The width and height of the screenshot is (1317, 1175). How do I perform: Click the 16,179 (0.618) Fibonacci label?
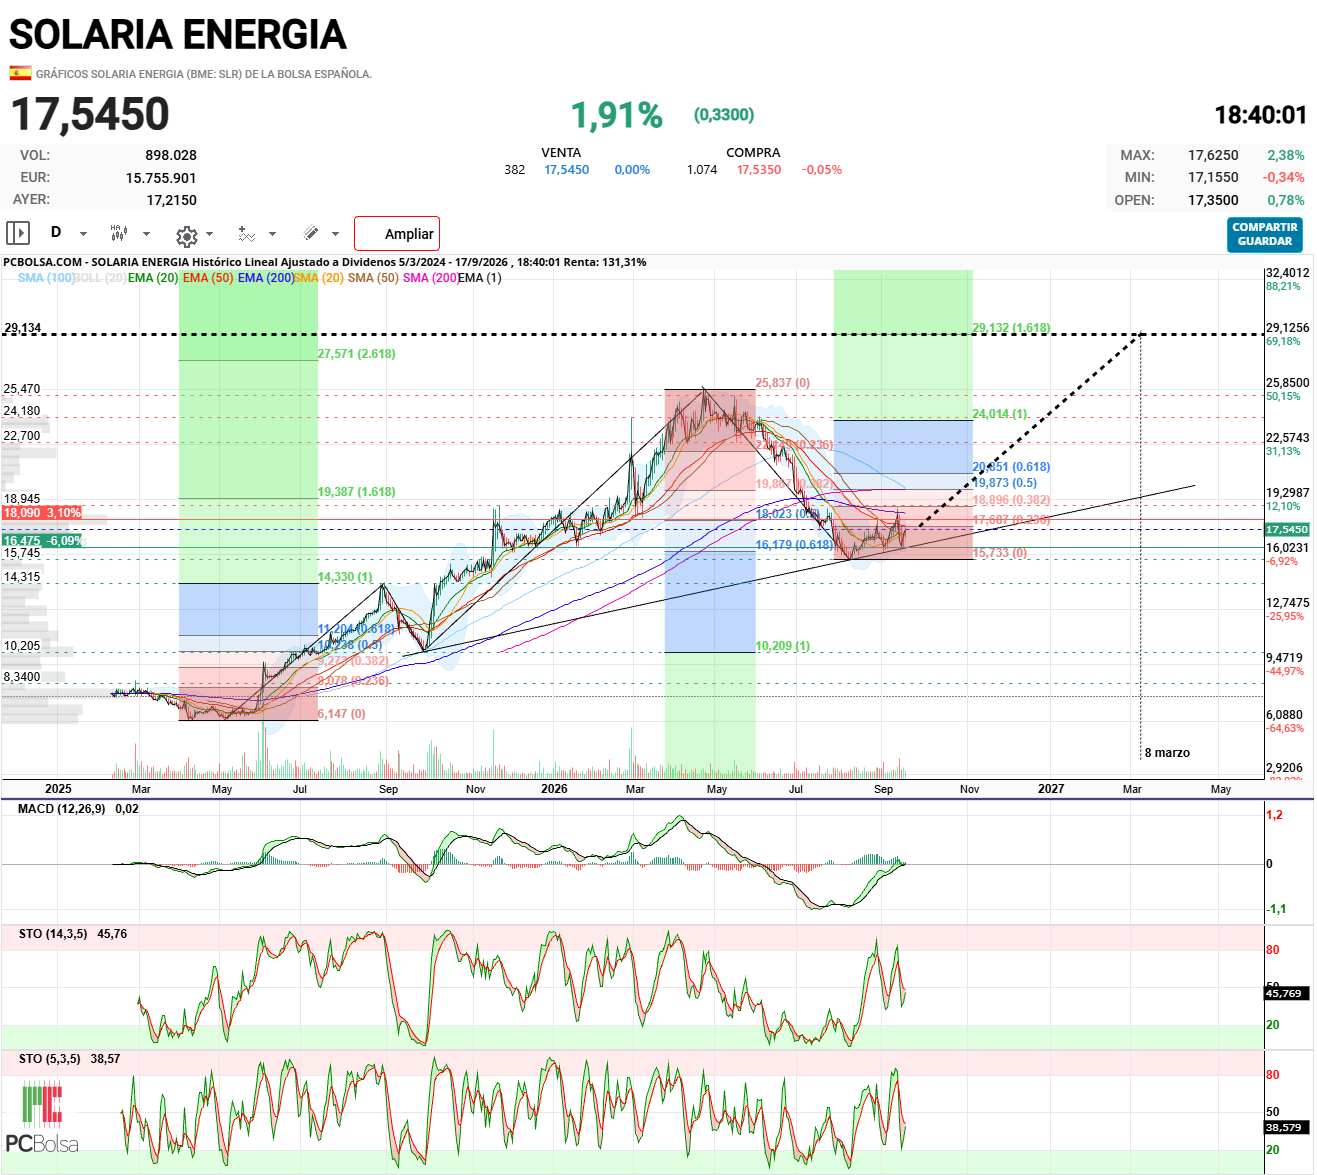point(794,545)
